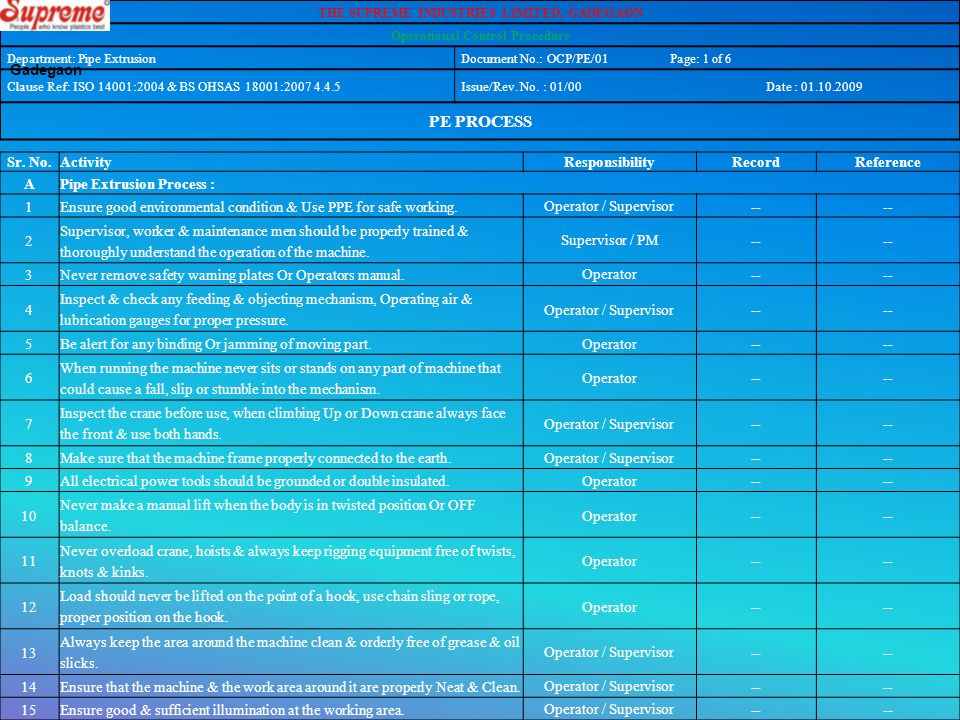Click 'Operator / Supervisor' cell in row 1

coord(609,206)
